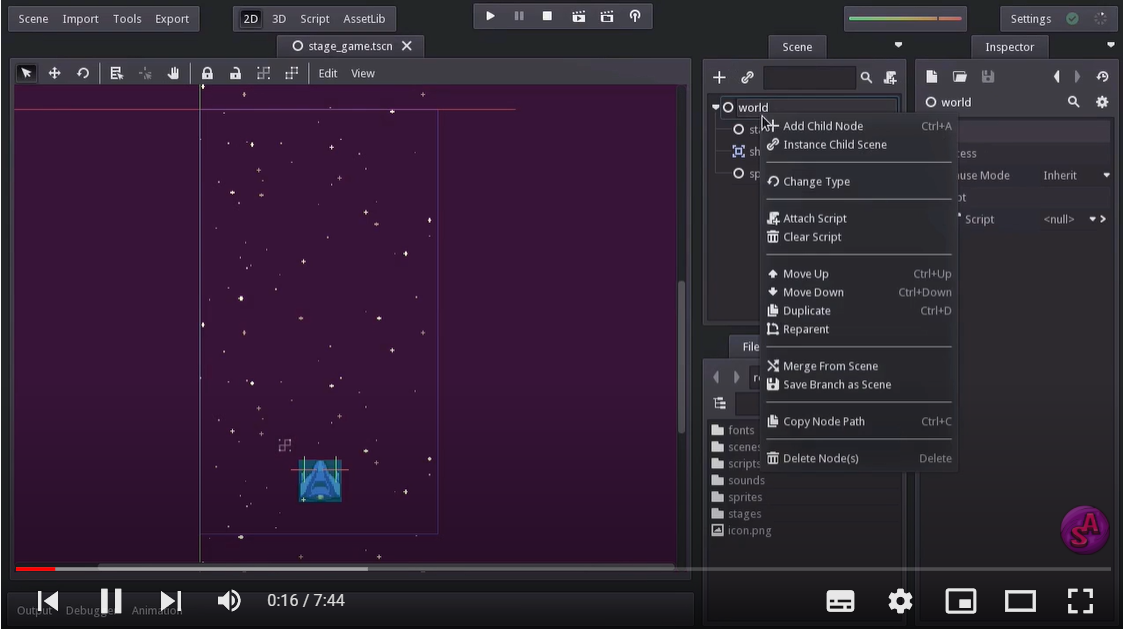Unlock the selected object with open lock
Viewport: 1123px width, 629px height.
click(235, 73)
